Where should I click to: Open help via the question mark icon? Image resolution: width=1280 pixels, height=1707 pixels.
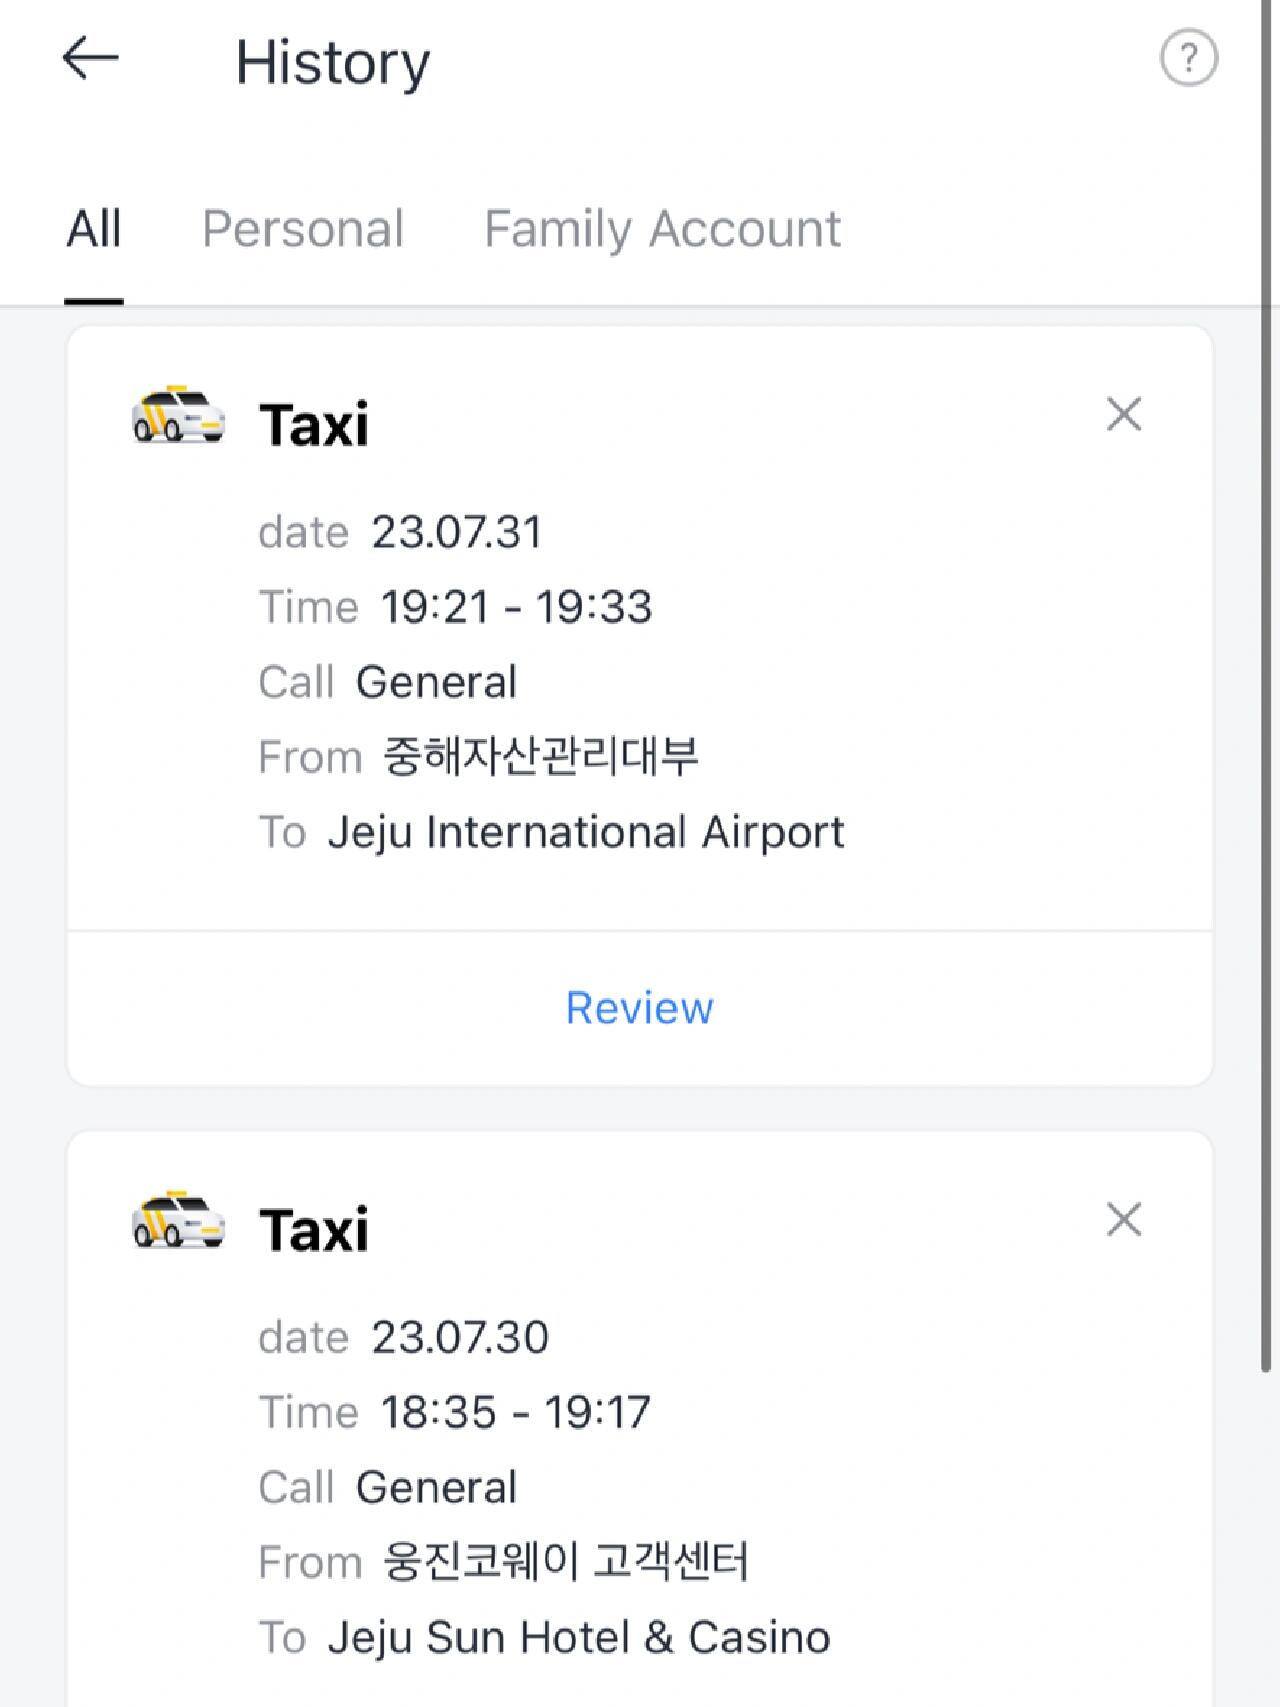click(1188, 59)
